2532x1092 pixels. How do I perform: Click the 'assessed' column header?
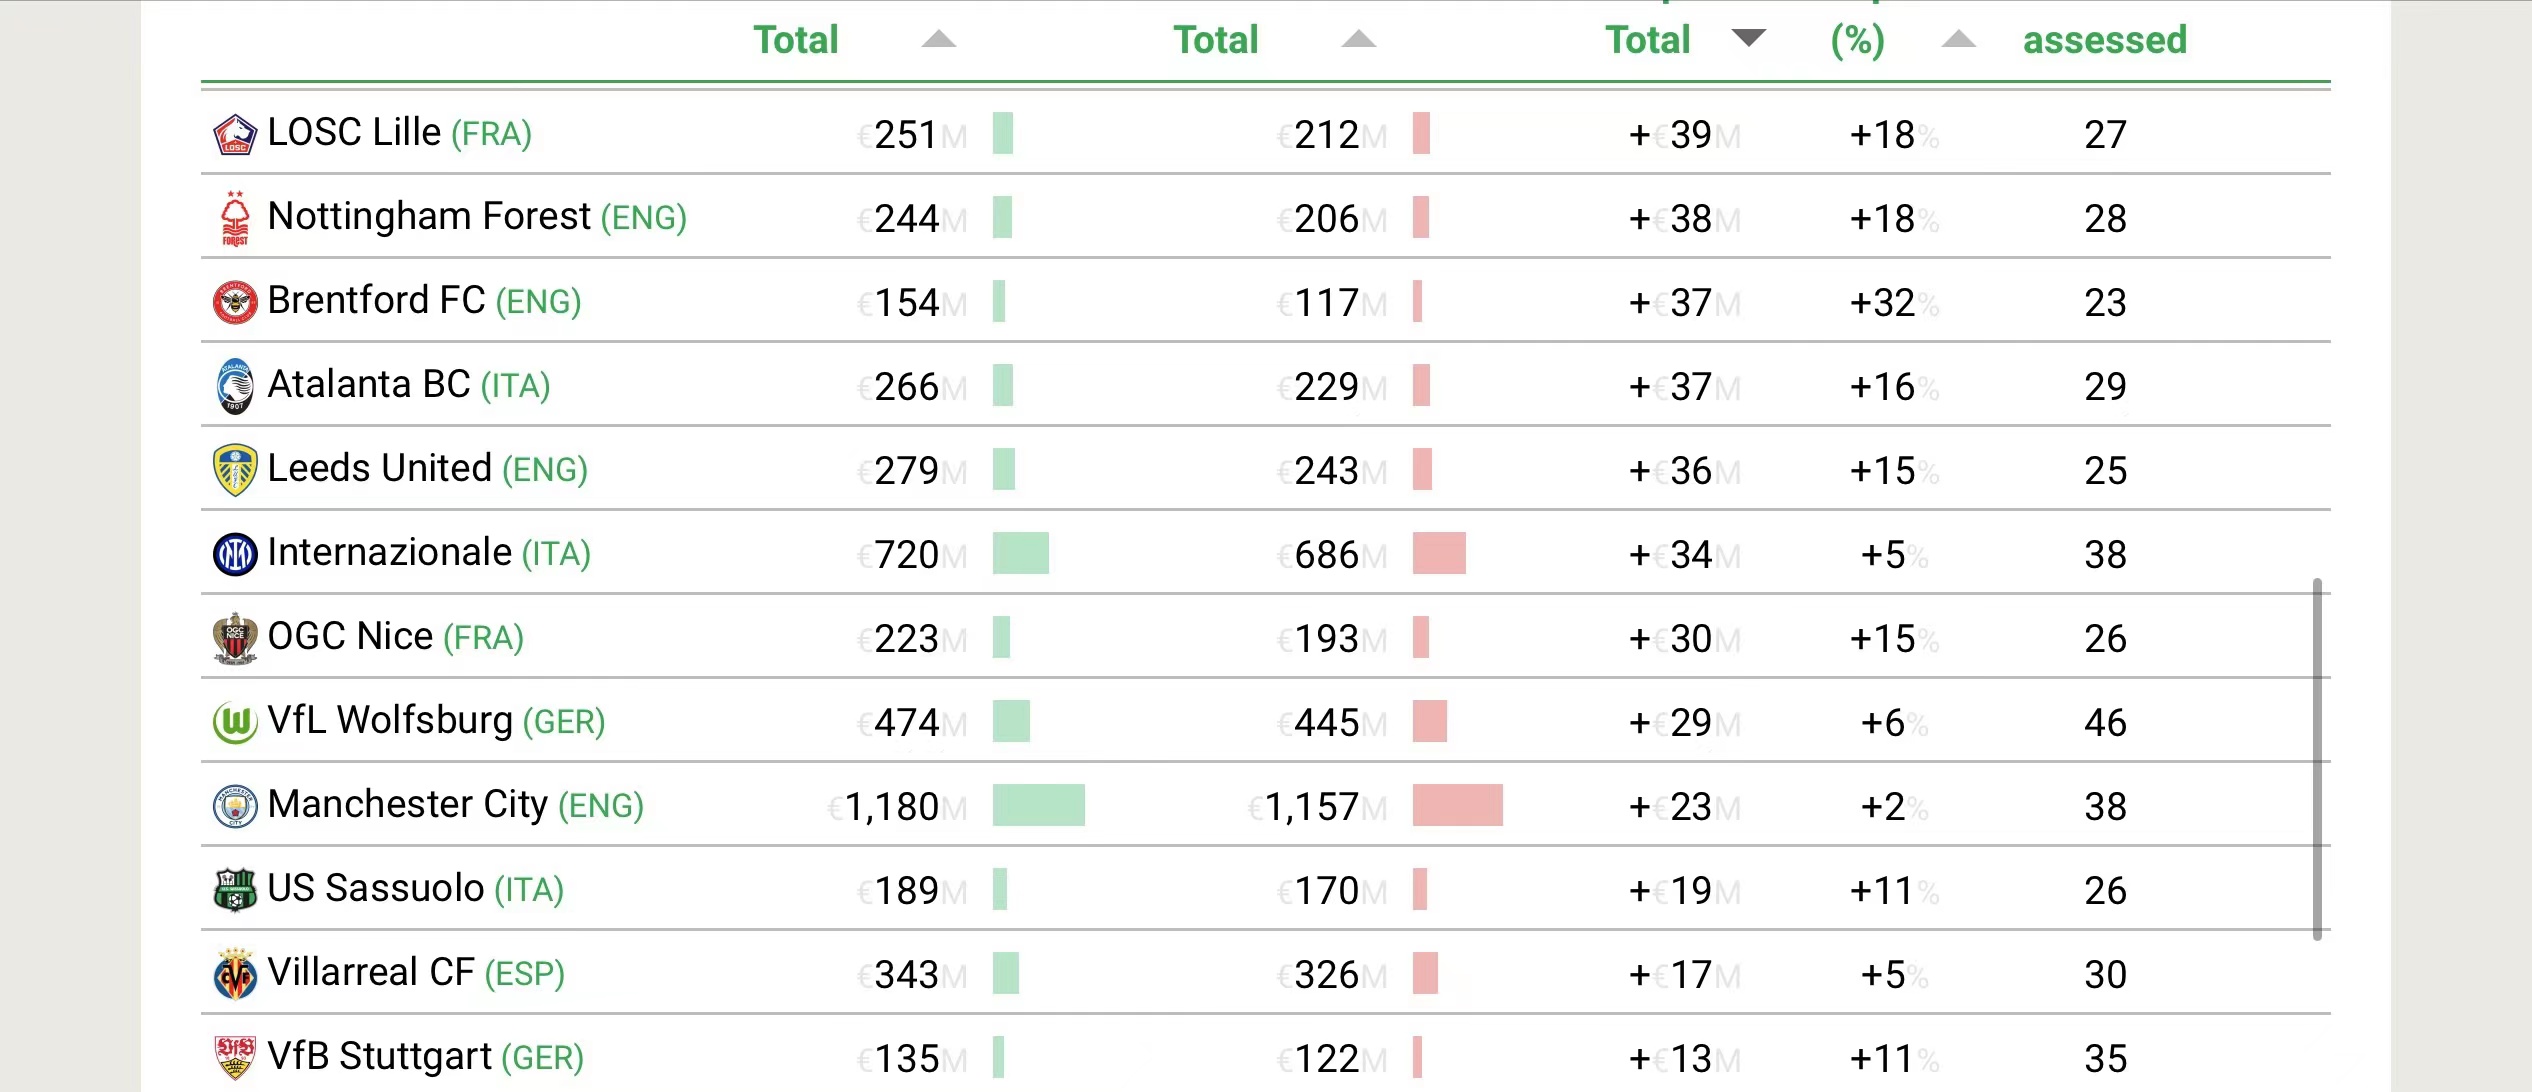[2105, 40]
